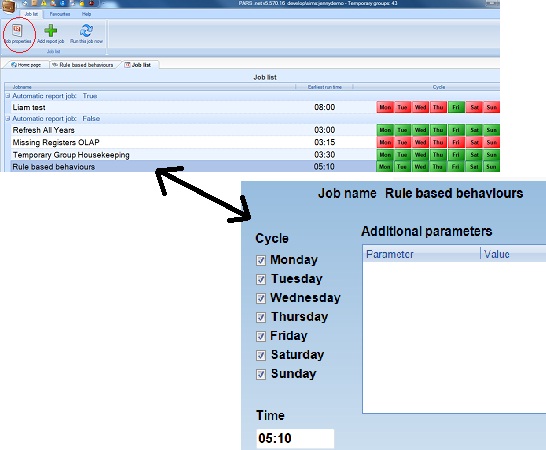This screenshot has height=450, width=546.
Task: Toggle the Wednesday cycle checkbox
Action: tap(261, 298)
